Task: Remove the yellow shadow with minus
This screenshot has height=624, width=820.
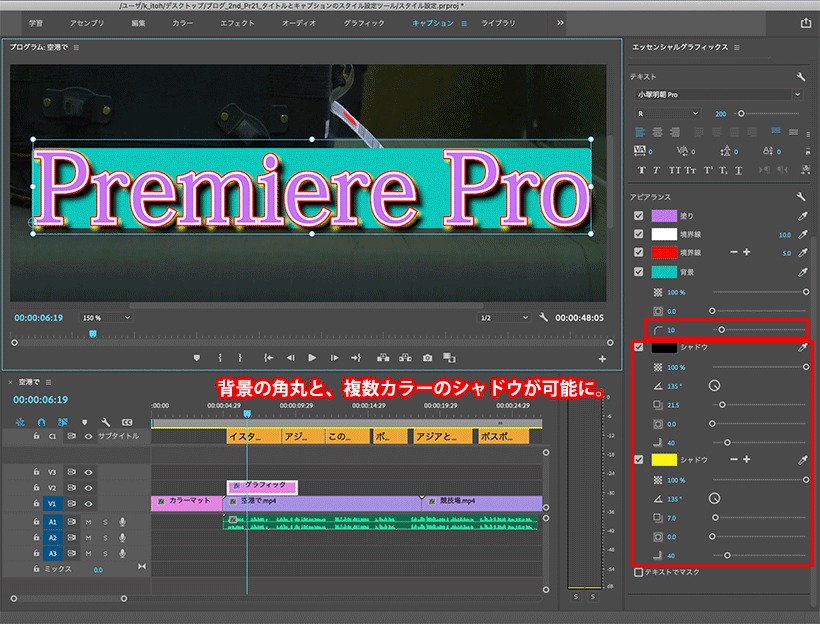Action: 734,459
